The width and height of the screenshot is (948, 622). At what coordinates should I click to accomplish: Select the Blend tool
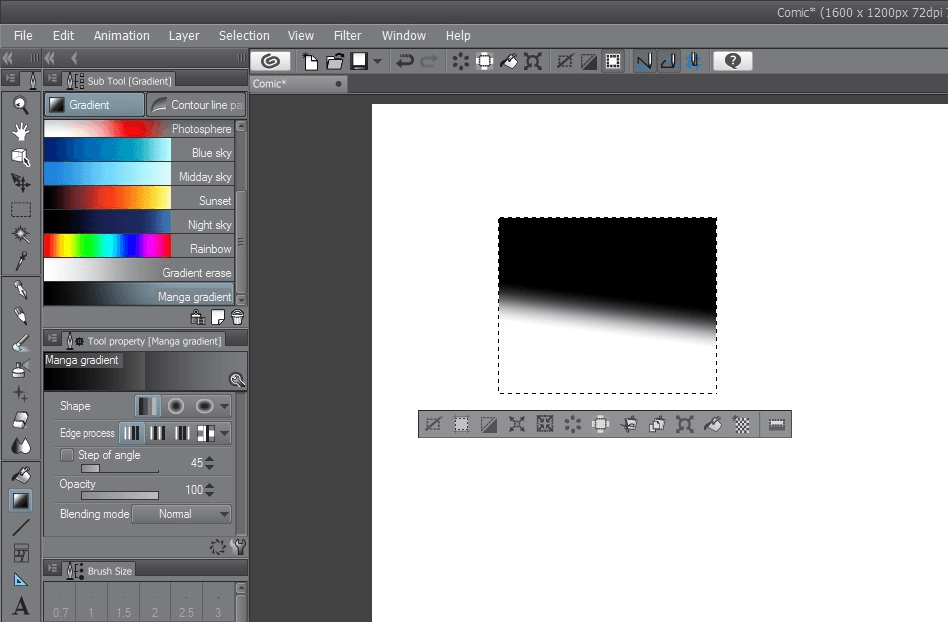click(21, 446)
